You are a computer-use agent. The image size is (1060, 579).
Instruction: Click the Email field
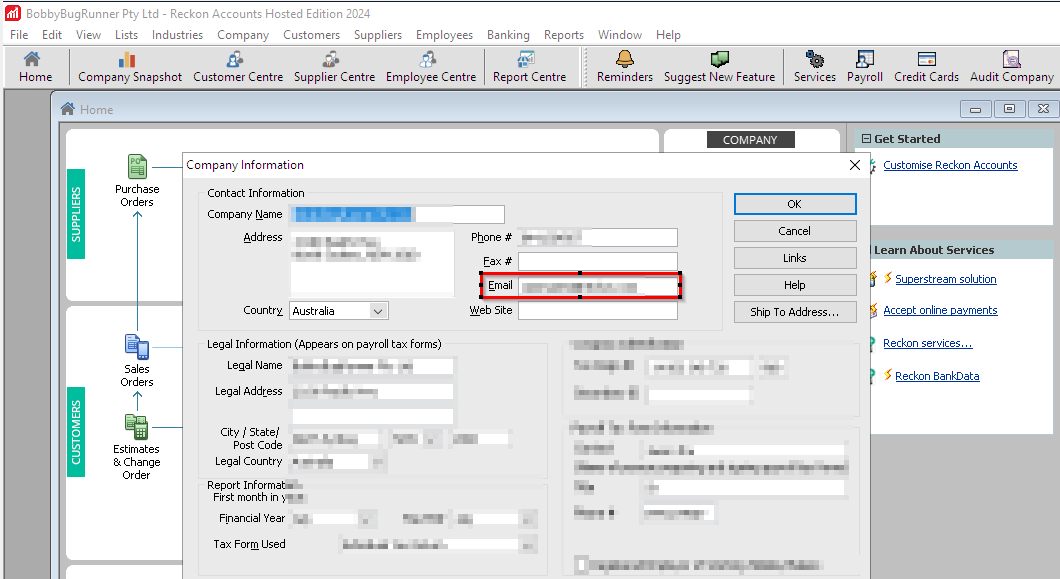tap(598, 286)
